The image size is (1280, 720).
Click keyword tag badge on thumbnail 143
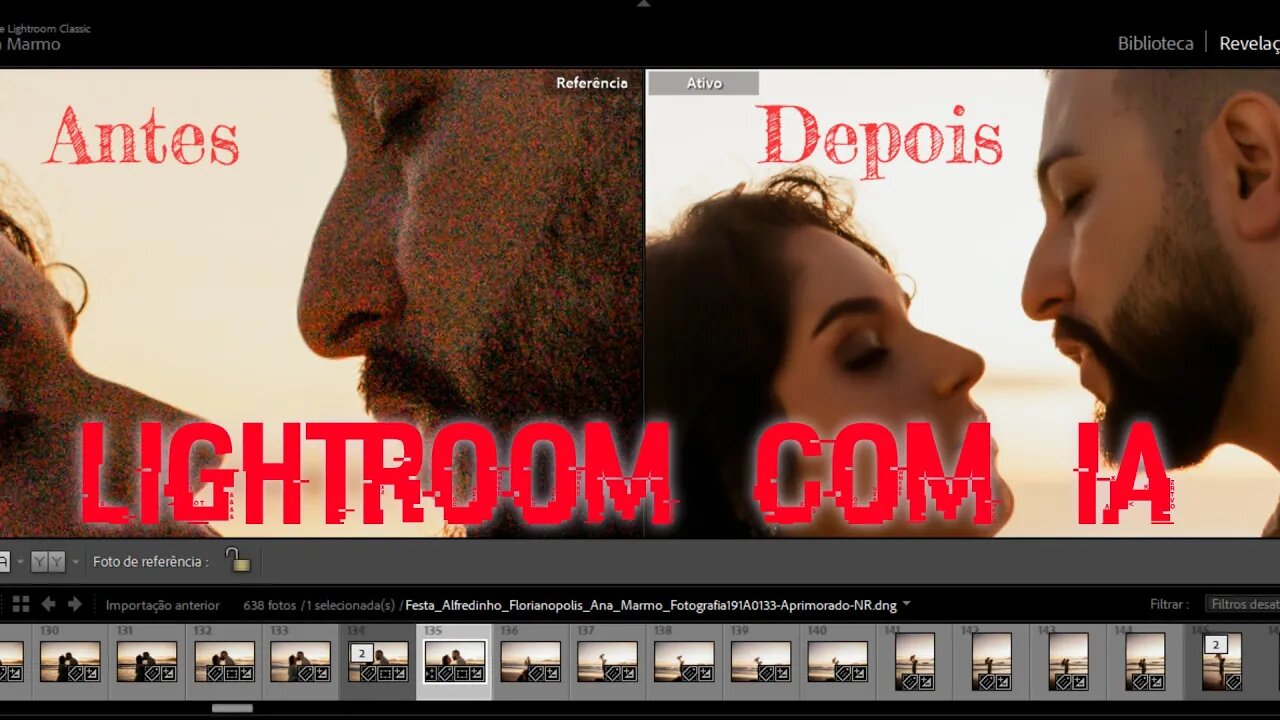click(1063, 682)
